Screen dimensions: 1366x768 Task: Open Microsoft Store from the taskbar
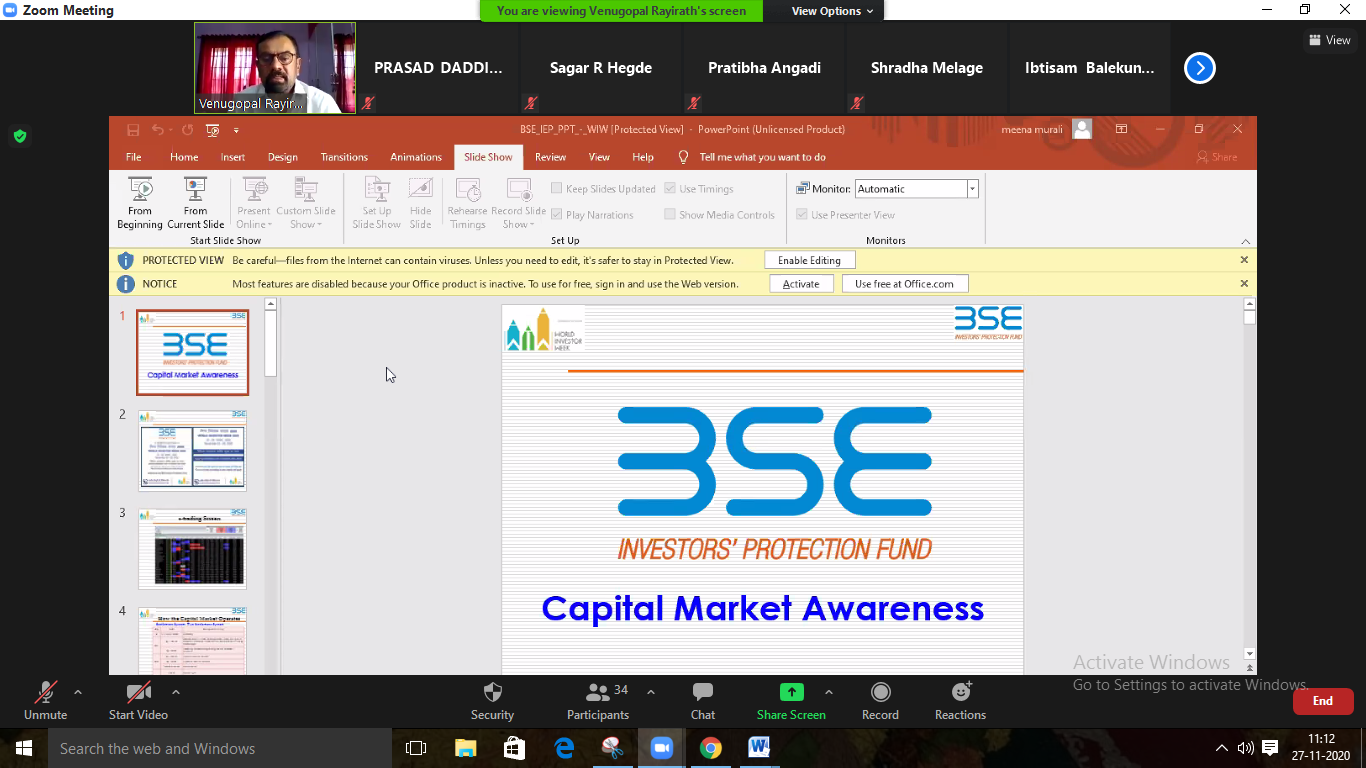(514, 748)
